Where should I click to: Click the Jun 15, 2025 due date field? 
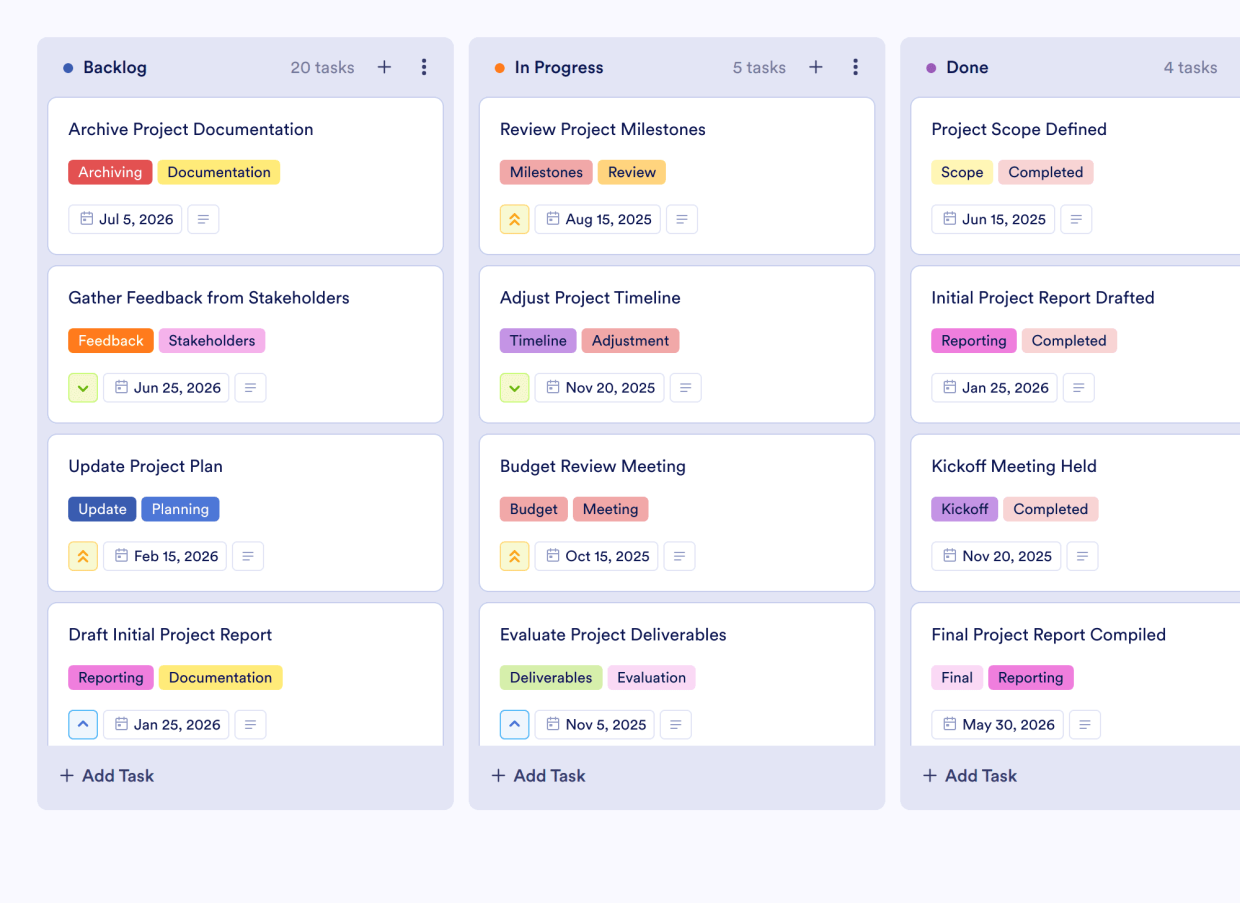tap(993, 219)
